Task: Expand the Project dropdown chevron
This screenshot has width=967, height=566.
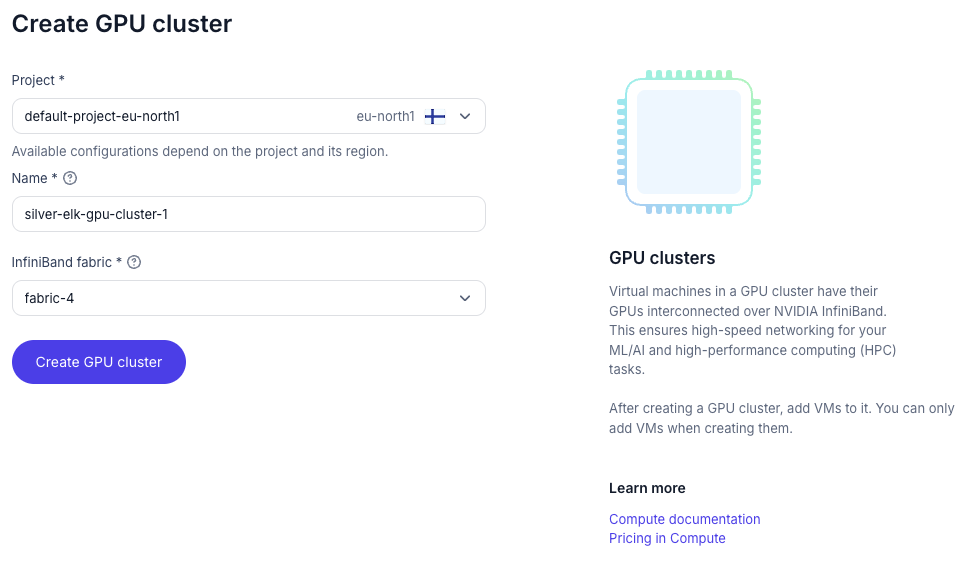Action: coord(465,116)
